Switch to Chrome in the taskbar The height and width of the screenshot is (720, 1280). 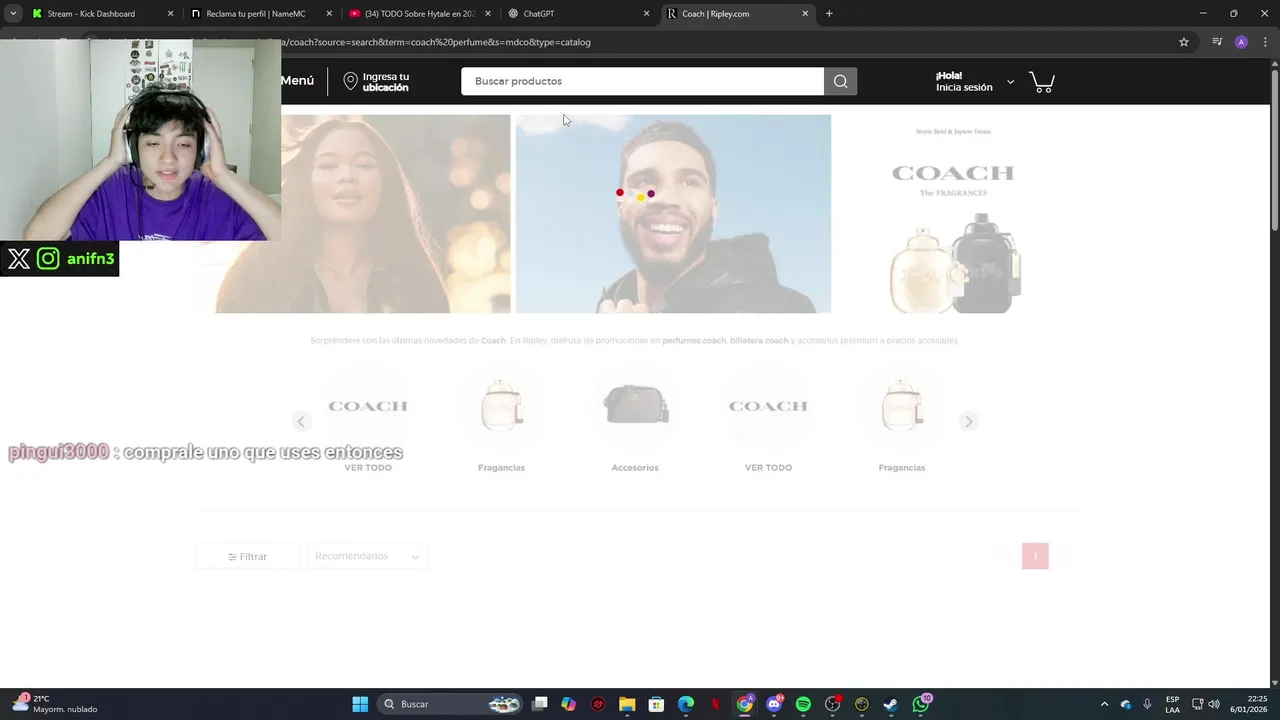745,704
